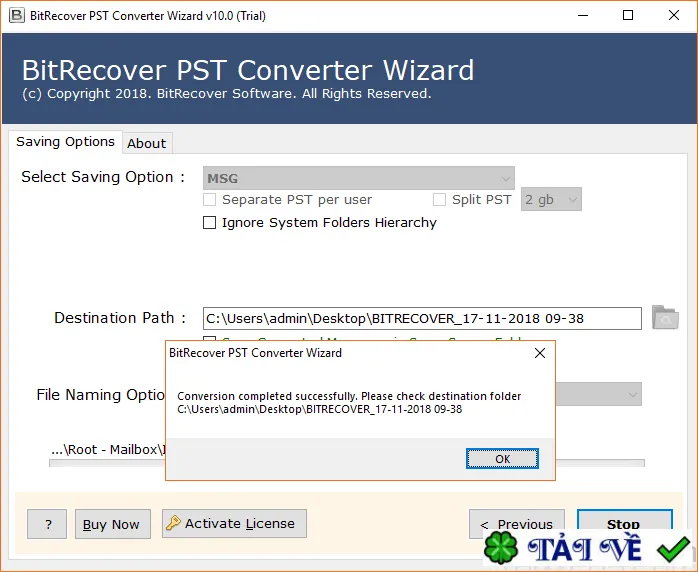The height and width of the screenshot is (572, 698).
Task: Click the question mark help button
Action: tap(47, 524)
